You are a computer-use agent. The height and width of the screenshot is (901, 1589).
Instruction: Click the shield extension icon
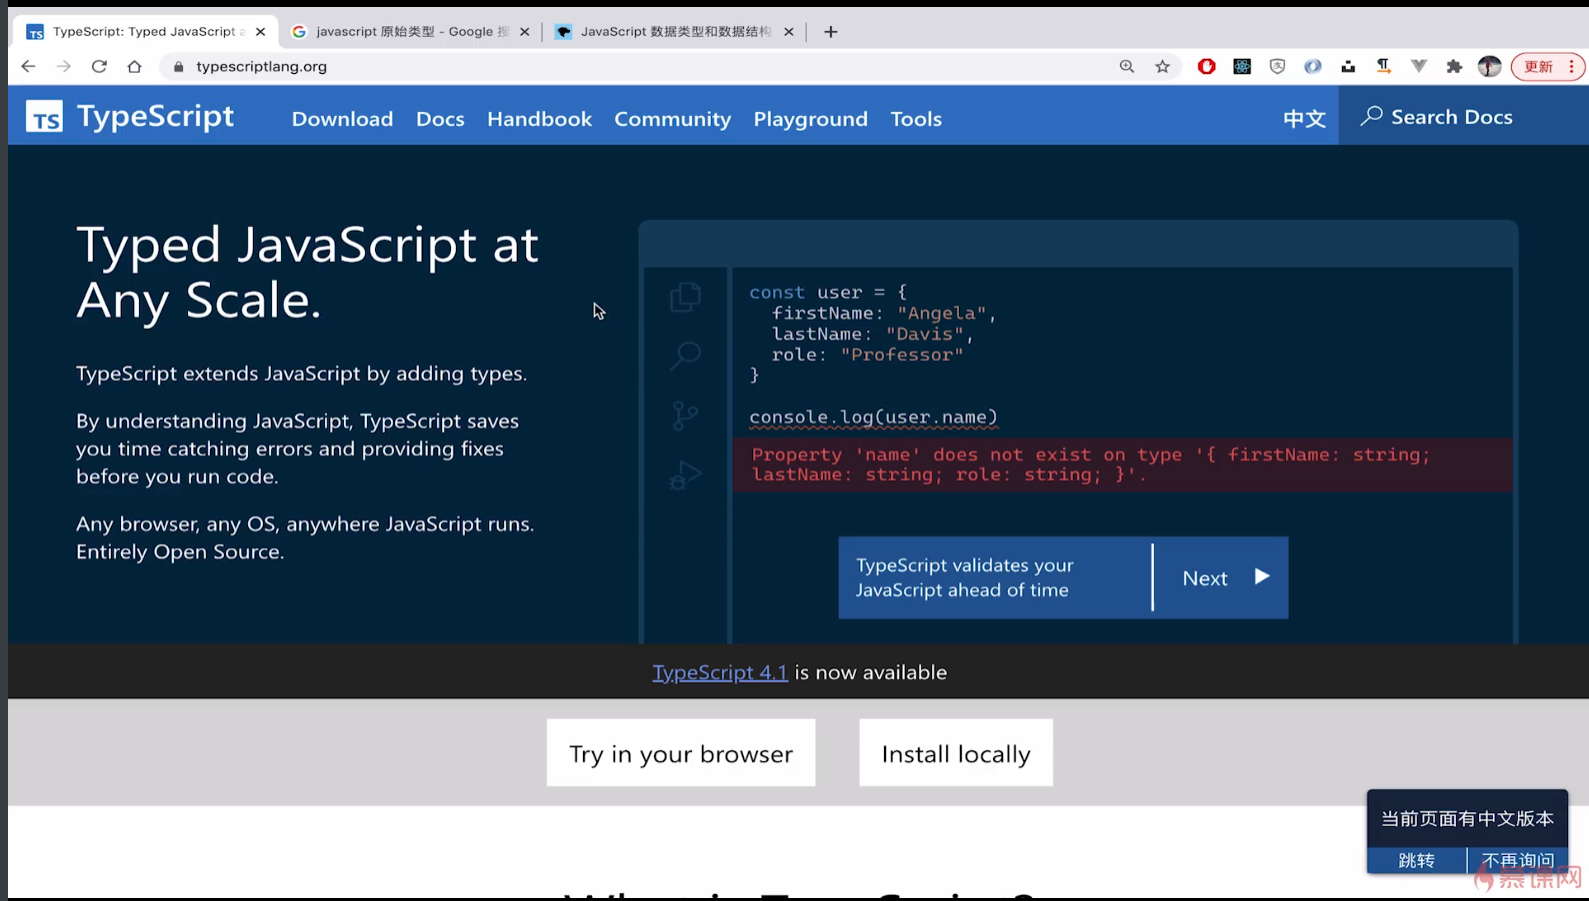coord(1277,66)
